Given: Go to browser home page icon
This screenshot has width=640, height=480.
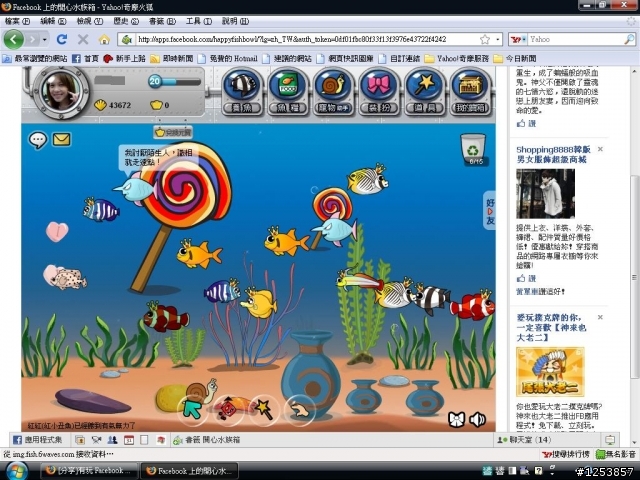Looking at the screenshot, I should 104,39.
